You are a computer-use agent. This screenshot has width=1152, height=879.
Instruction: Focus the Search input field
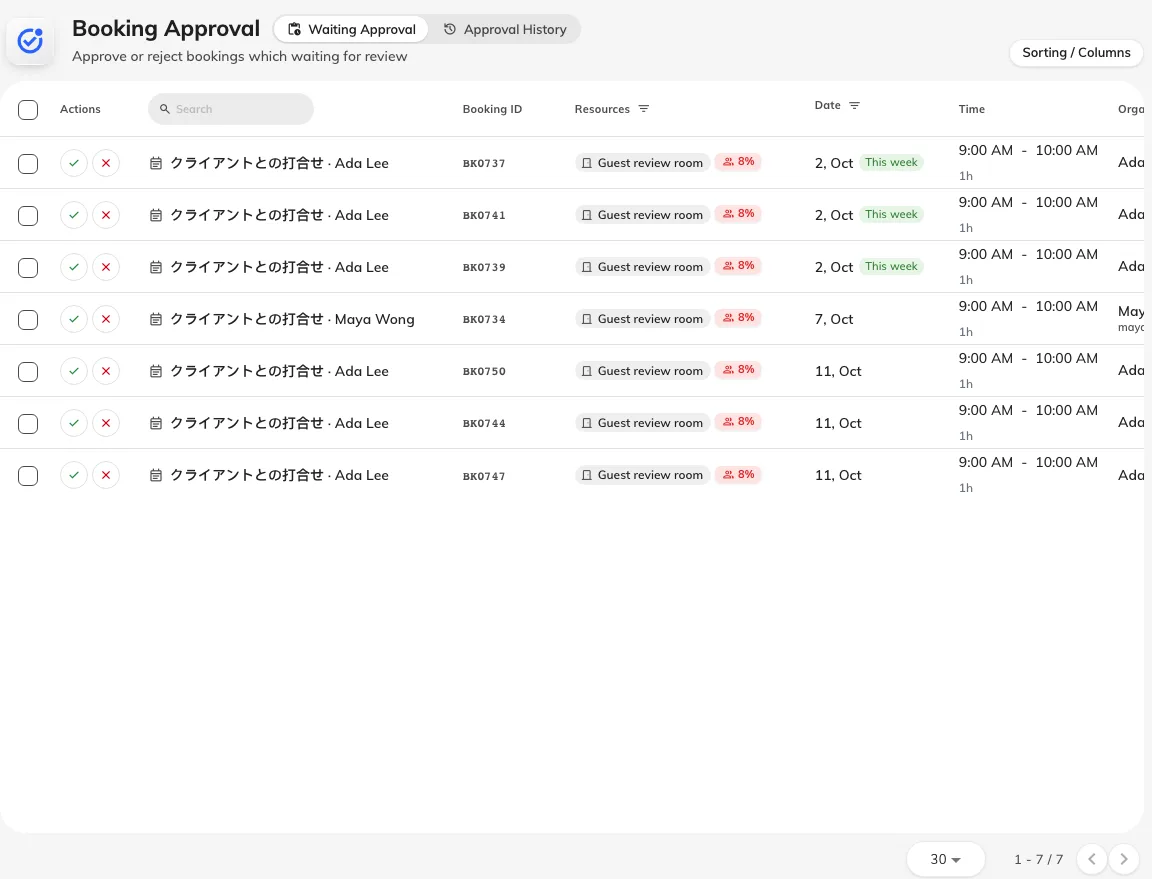click(x=231, y=109)
